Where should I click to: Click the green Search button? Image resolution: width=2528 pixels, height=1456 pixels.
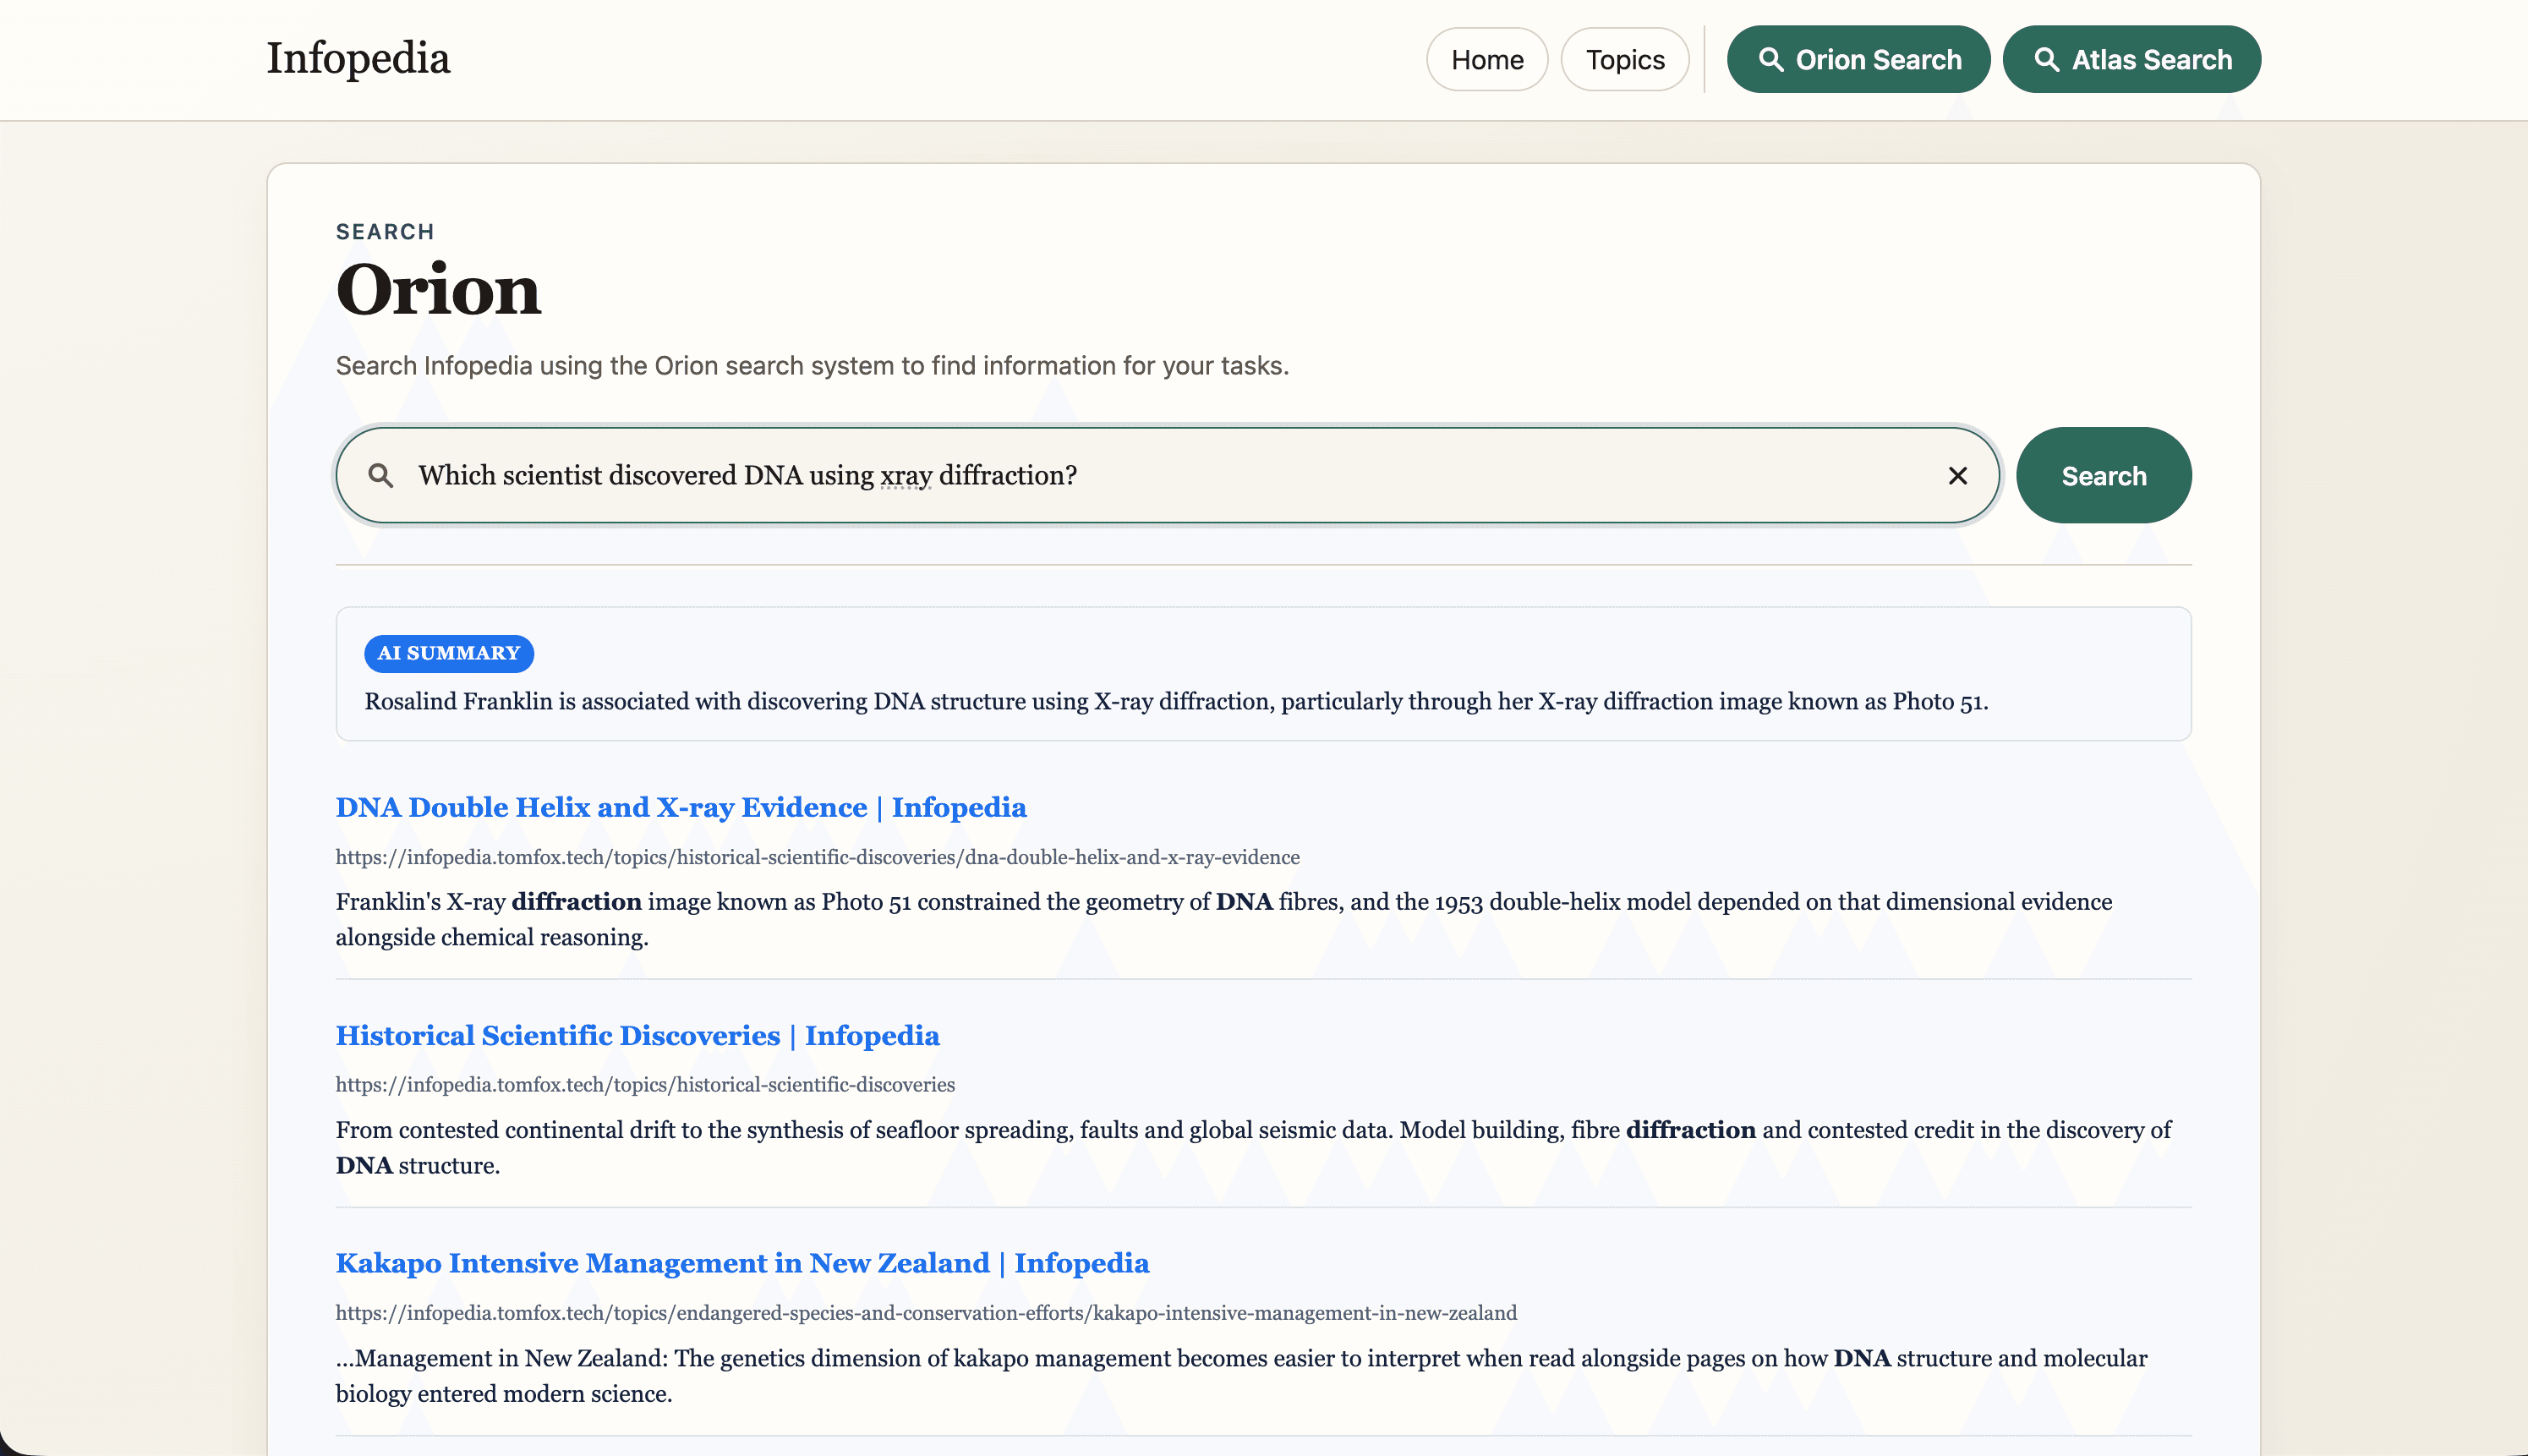click(2103, 475)
